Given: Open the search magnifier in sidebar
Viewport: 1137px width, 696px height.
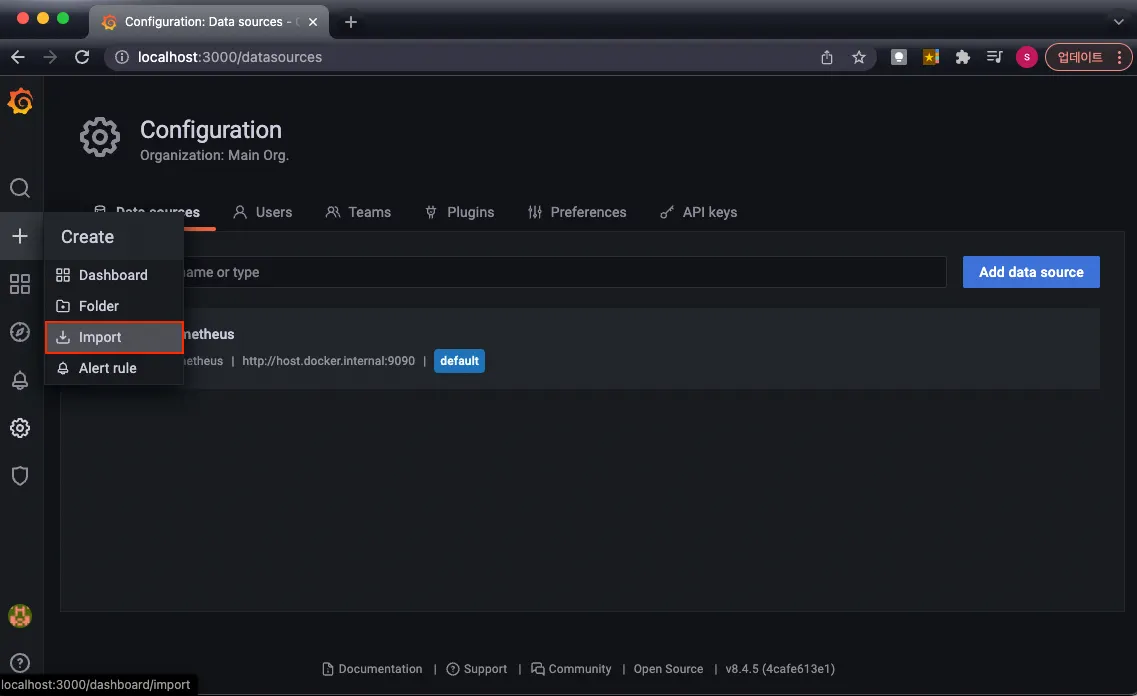Looking at the screenshot, I should [20, 188].
